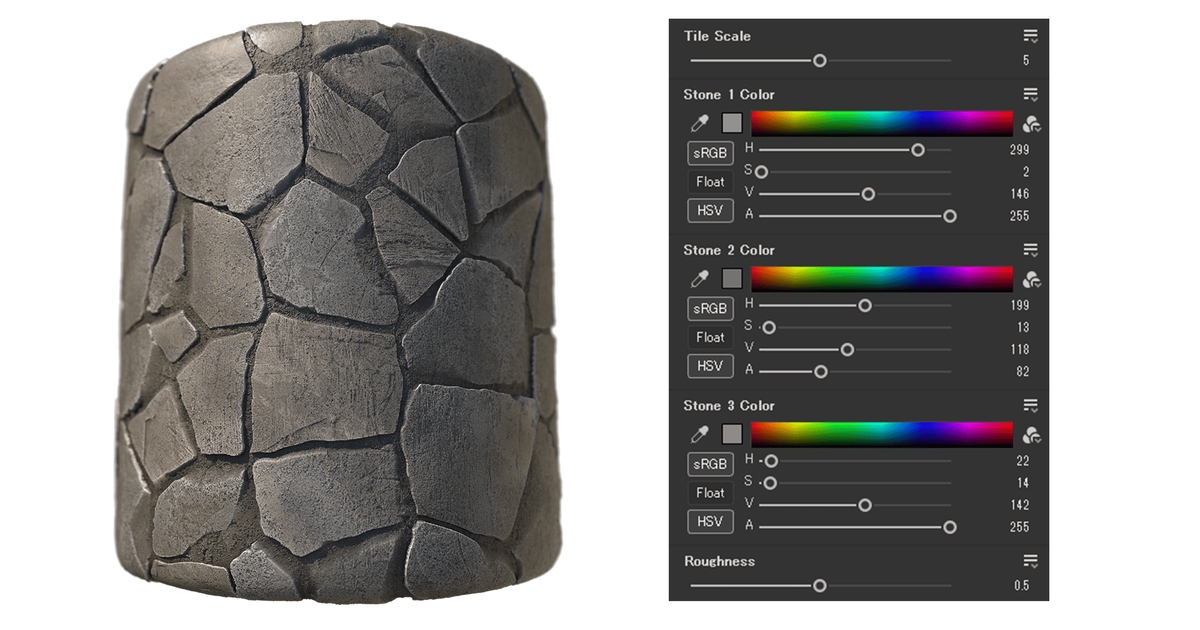Open the Stone 1 Color palette icon
Viewport: 1200px width, 630px height.
tap(1032, 124)
